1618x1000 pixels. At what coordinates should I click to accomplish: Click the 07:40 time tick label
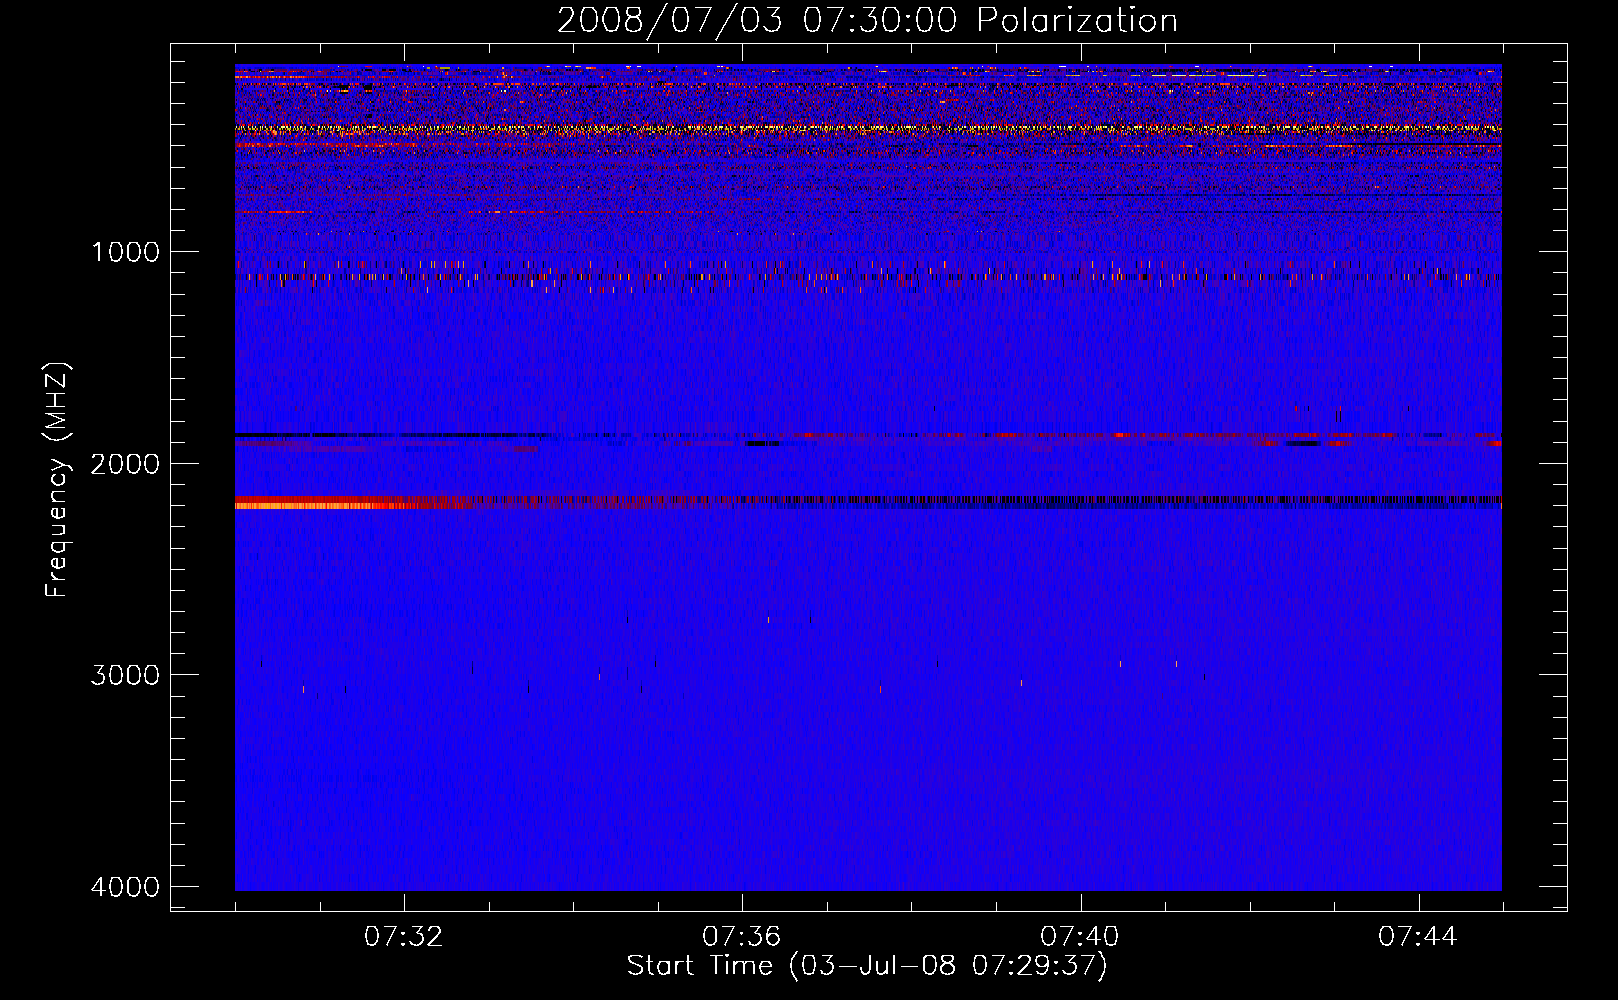click(1080, 937)
